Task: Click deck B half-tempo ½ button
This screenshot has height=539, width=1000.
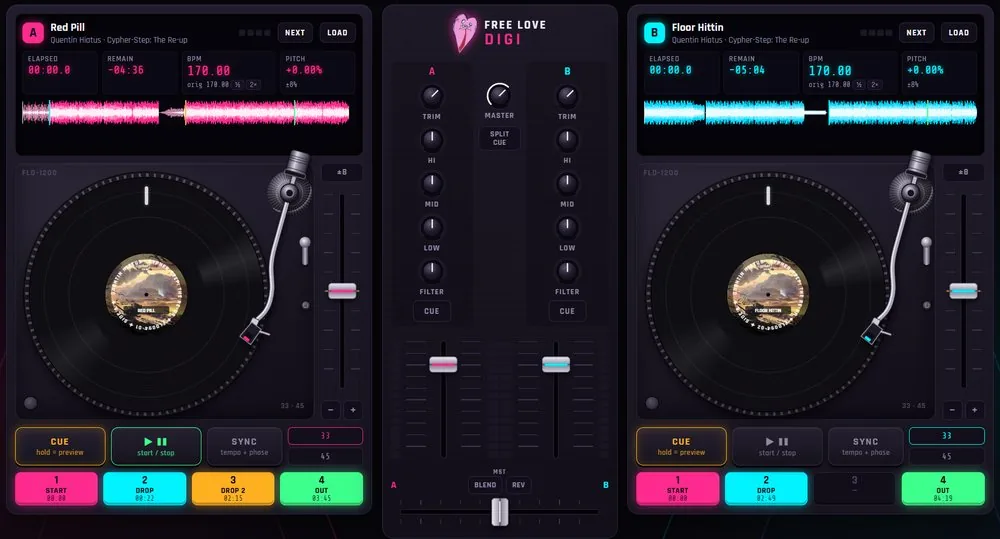Action: (860, 84)
